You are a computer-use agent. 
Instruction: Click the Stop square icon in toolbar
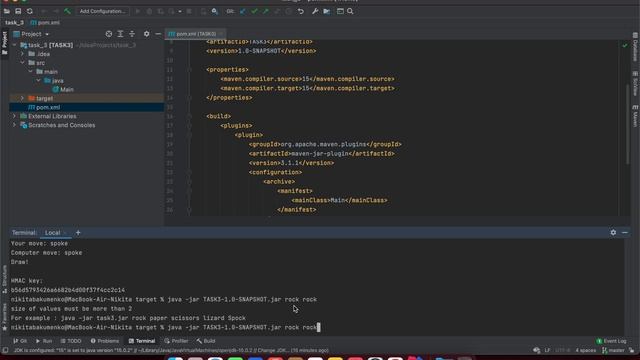coord(189,11)
